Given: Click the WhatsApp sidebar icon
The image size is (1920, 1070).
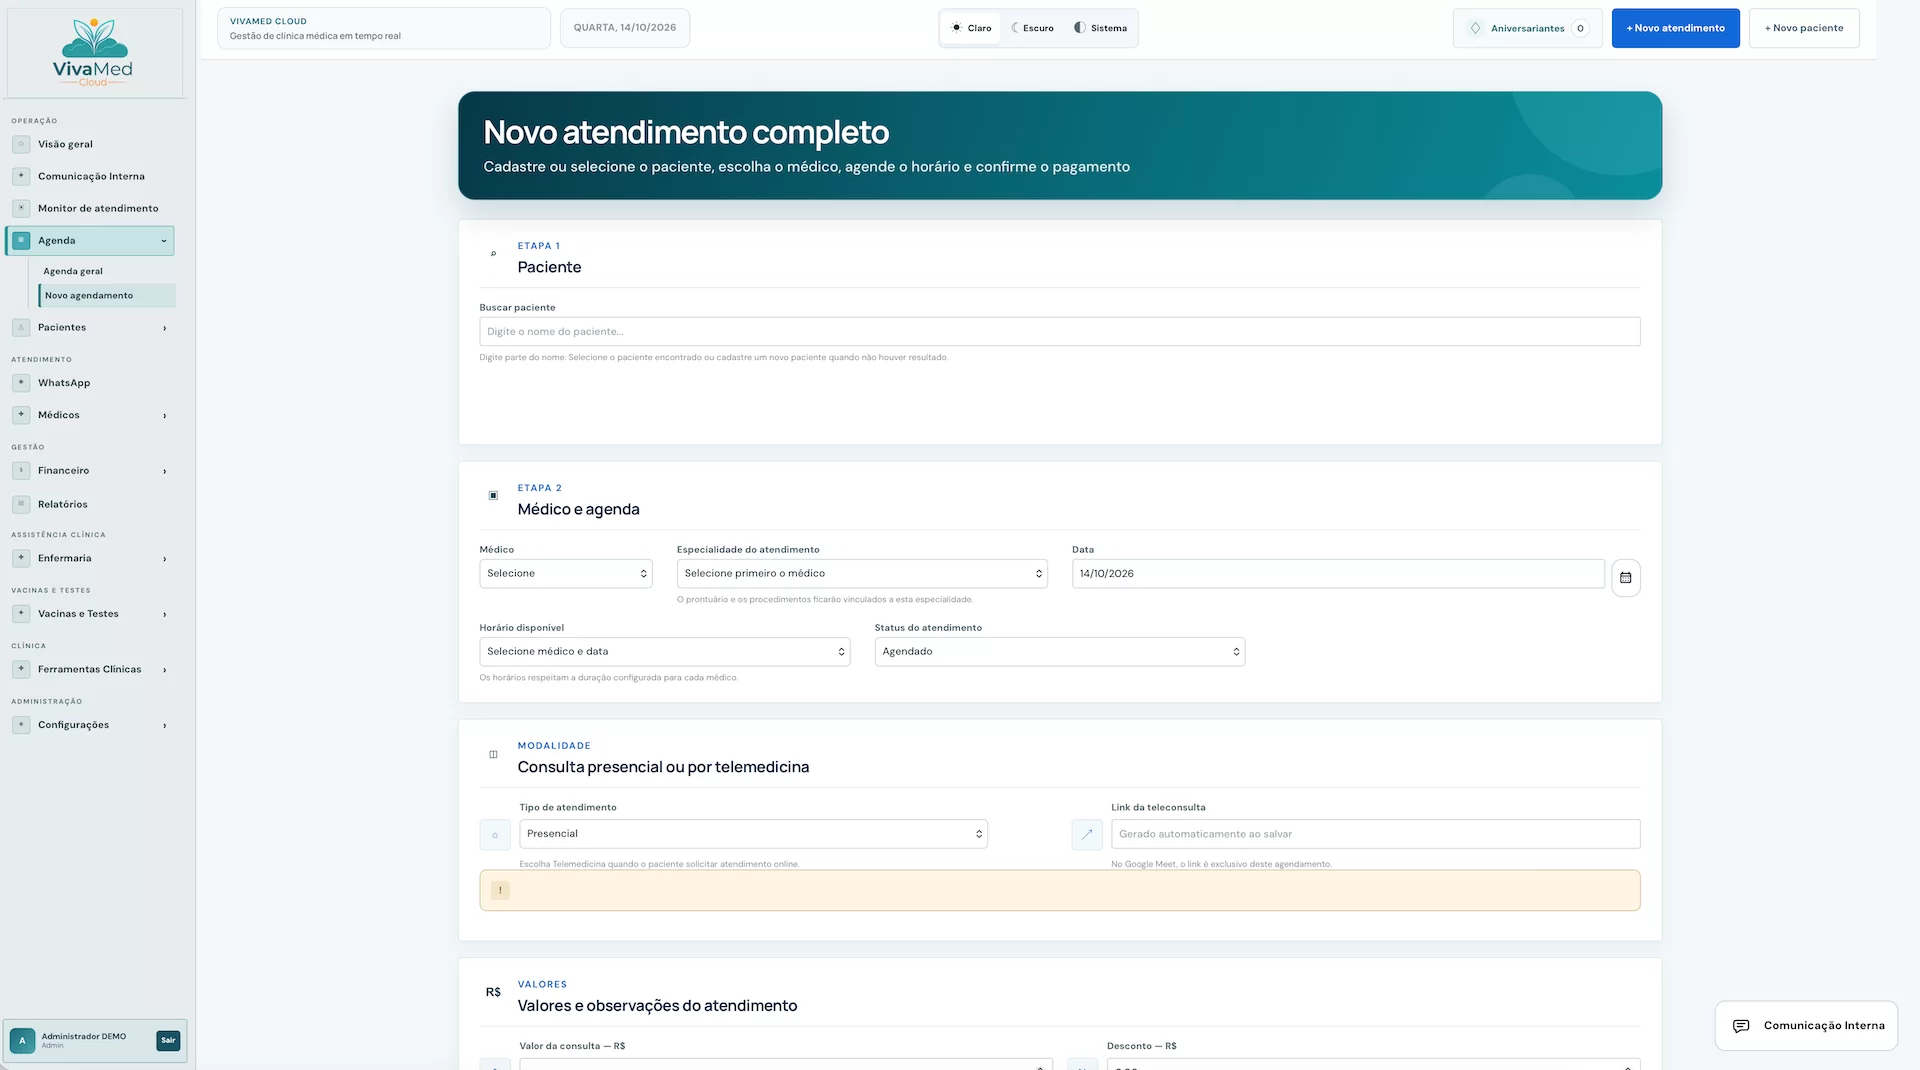Looking at the screenshot, I should pyautogui.click(x=21, y=383).
